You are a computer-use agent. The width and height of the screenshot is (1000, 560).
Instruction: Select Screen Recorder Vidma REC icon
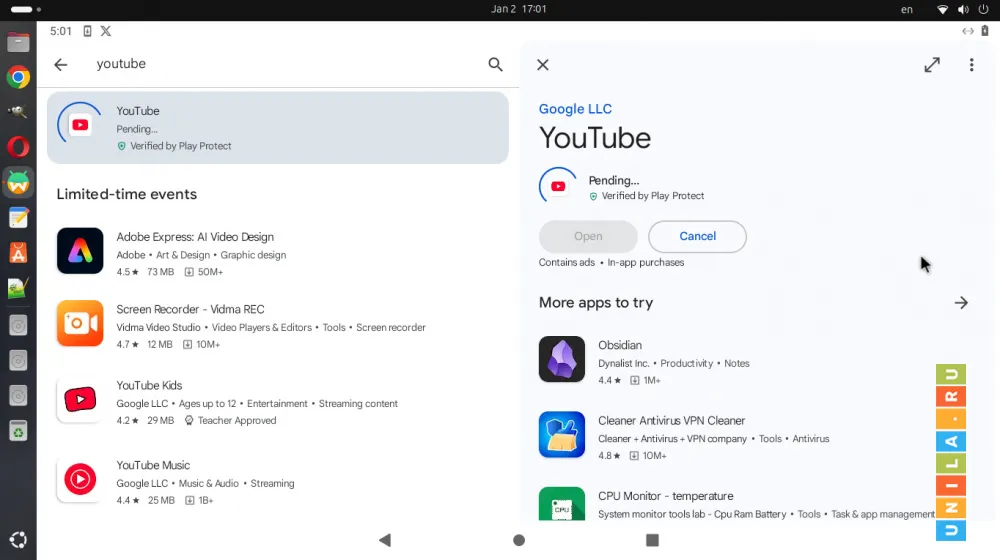click(x=80, y=323)
